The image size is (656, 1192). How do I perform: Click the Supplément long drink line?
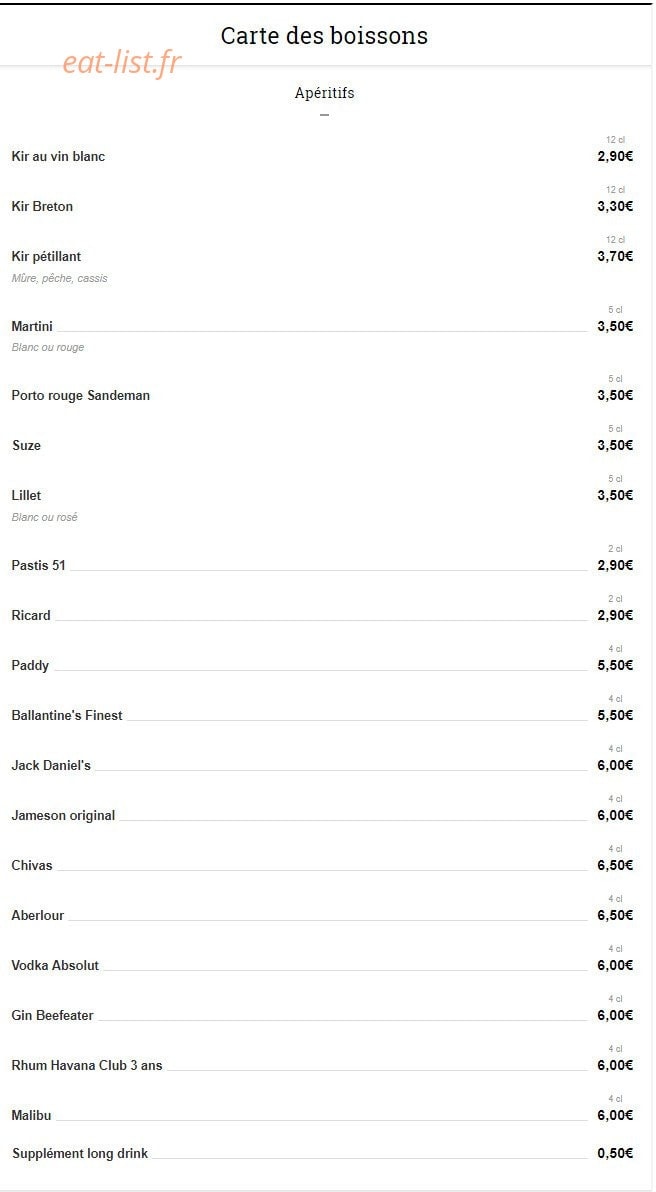[x=322, y=1154]
